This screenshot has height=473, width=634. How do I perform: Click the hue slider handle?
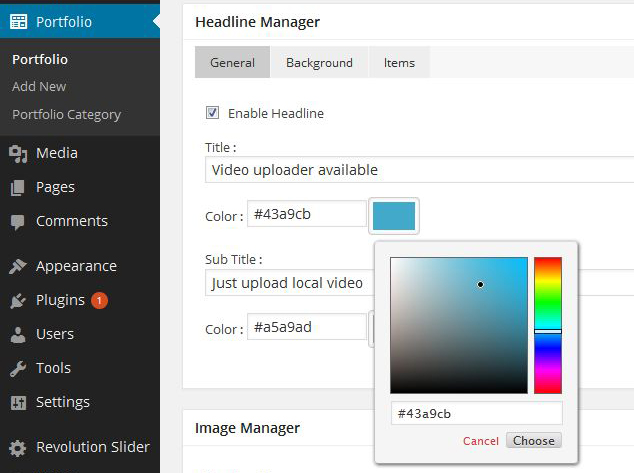pos(548,331)
